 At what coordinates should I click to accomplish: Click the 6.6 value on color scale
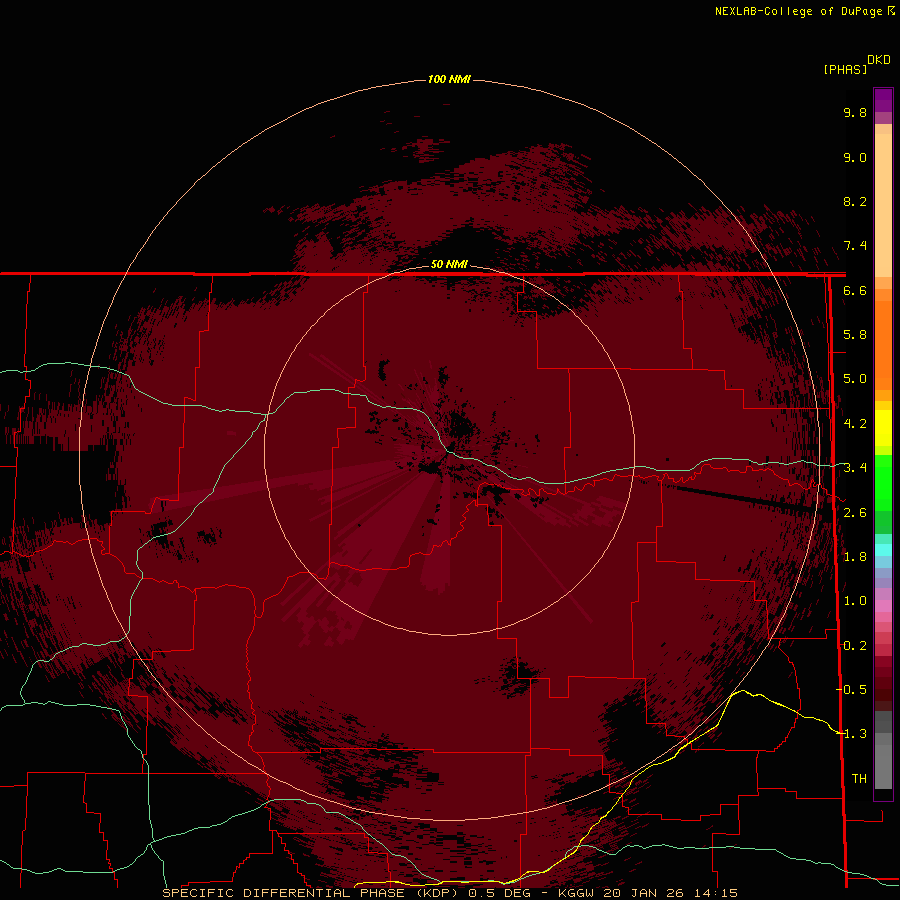coord(855,290)
